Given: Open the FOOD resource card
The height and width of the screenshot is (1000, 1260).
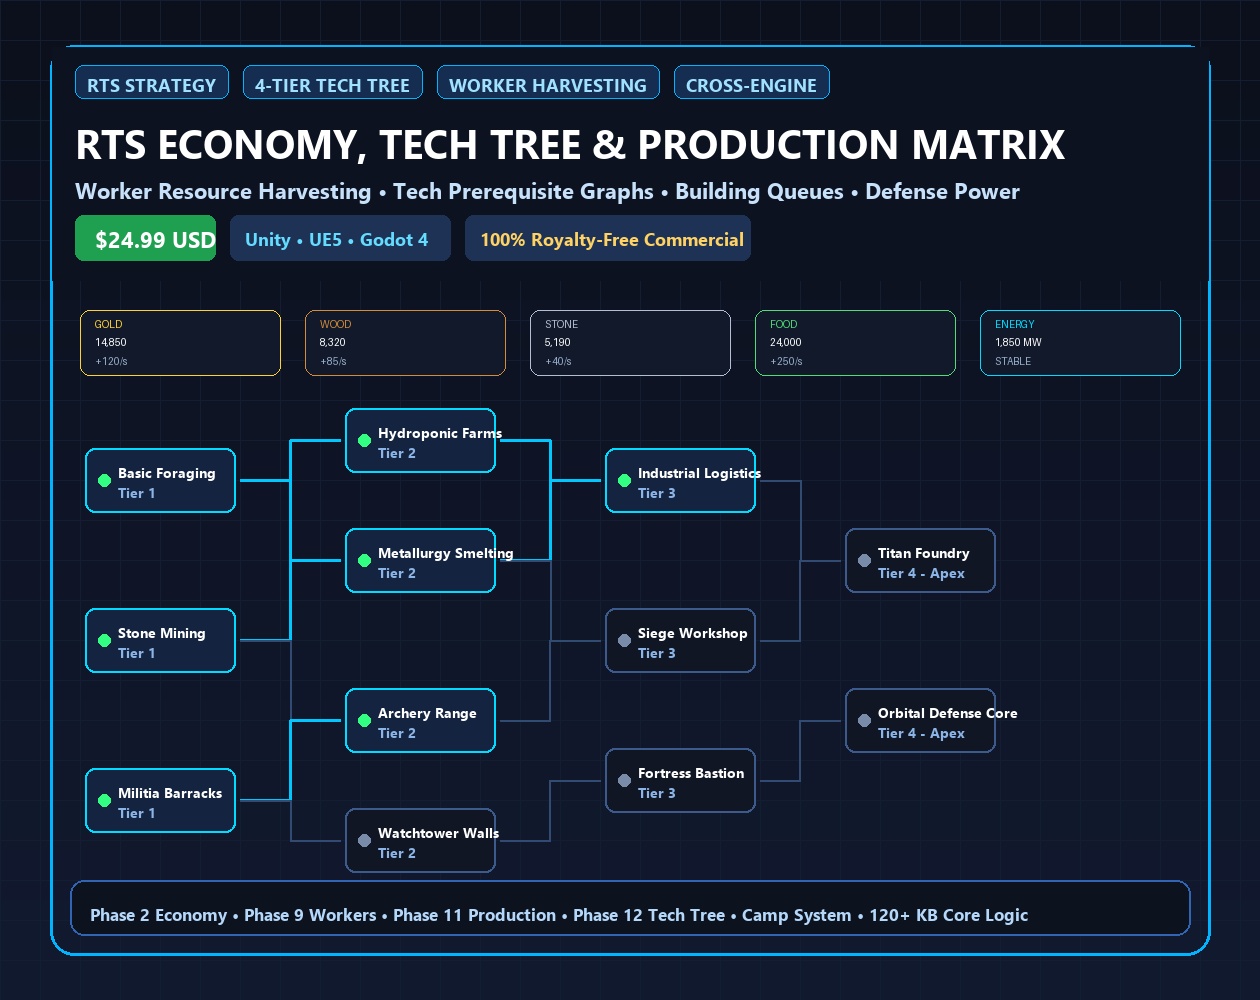Looking at the screenshot, I should pos(855,343).
